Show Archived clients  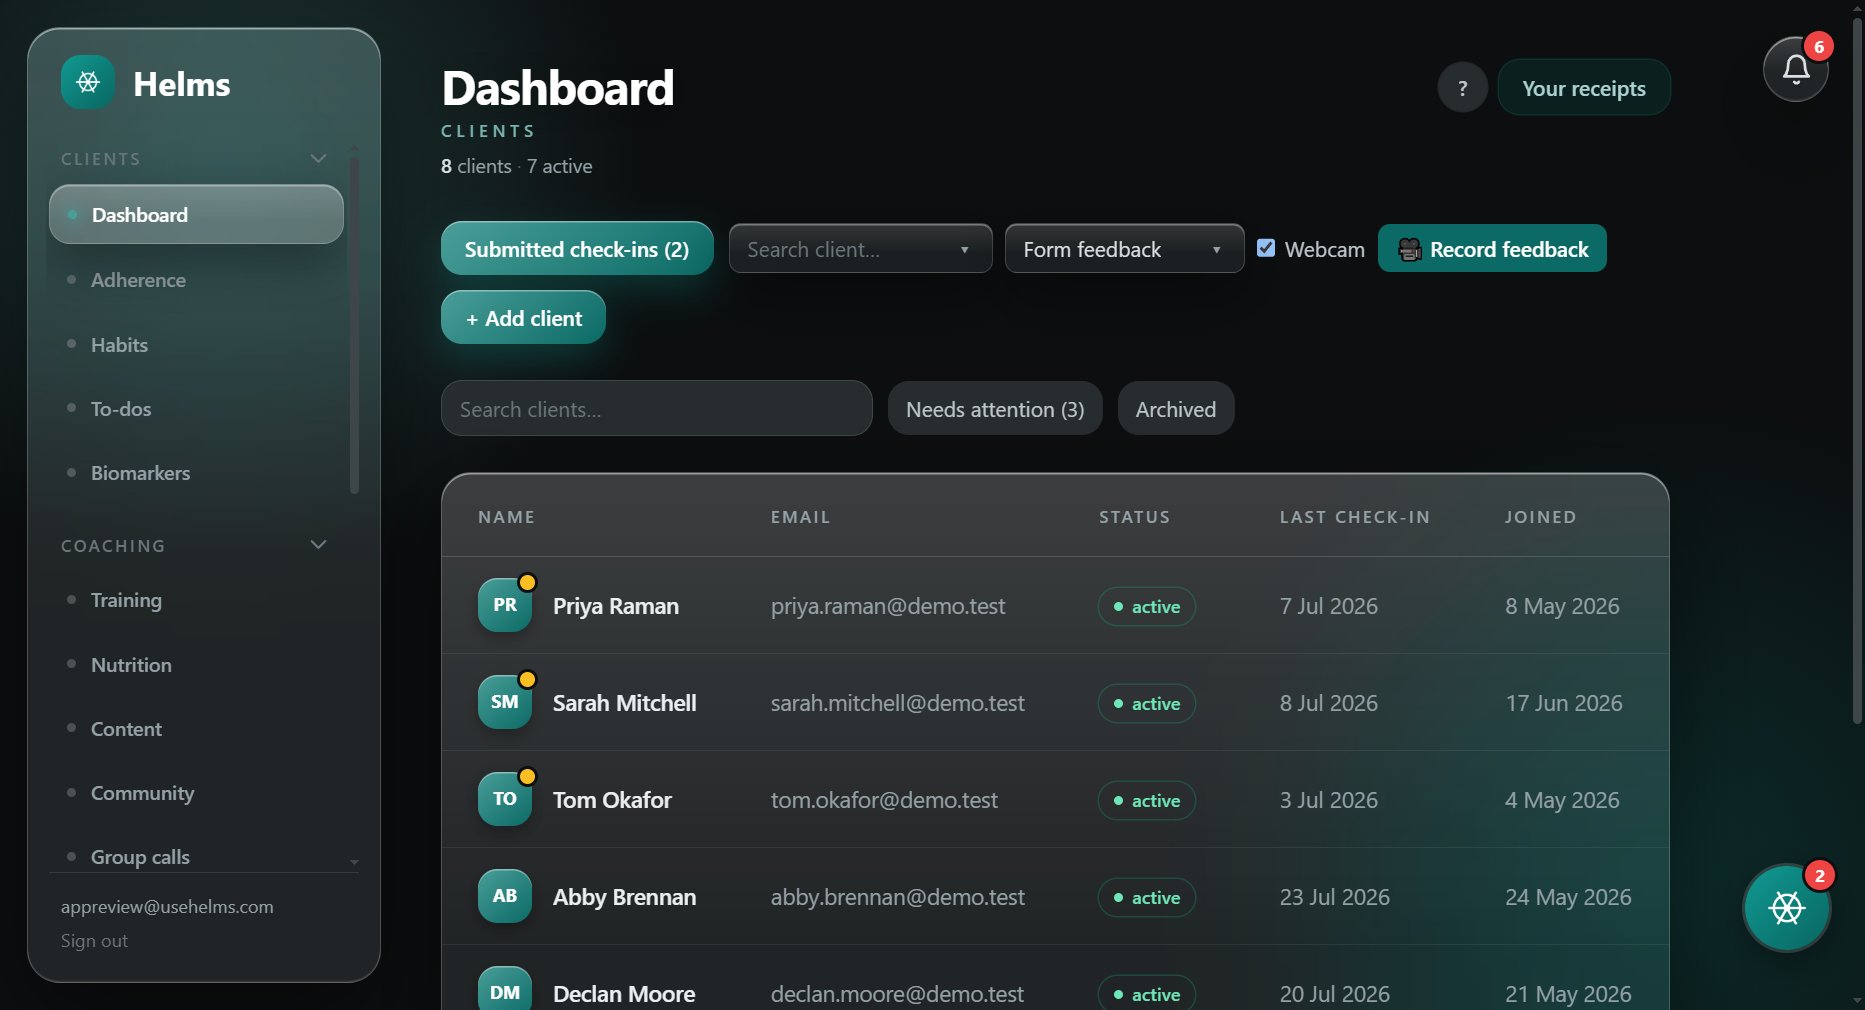point(1176,409)
